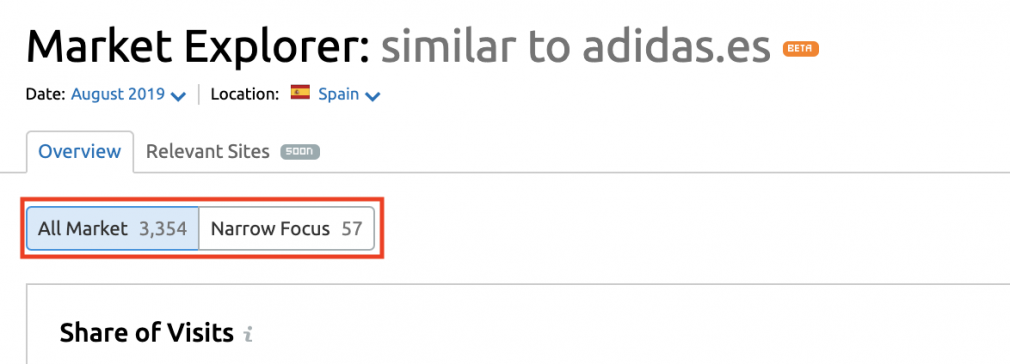The image size is (1010, 364).
Task: Select the Narrow Focus toggle
Action: [x=287, y=228]
